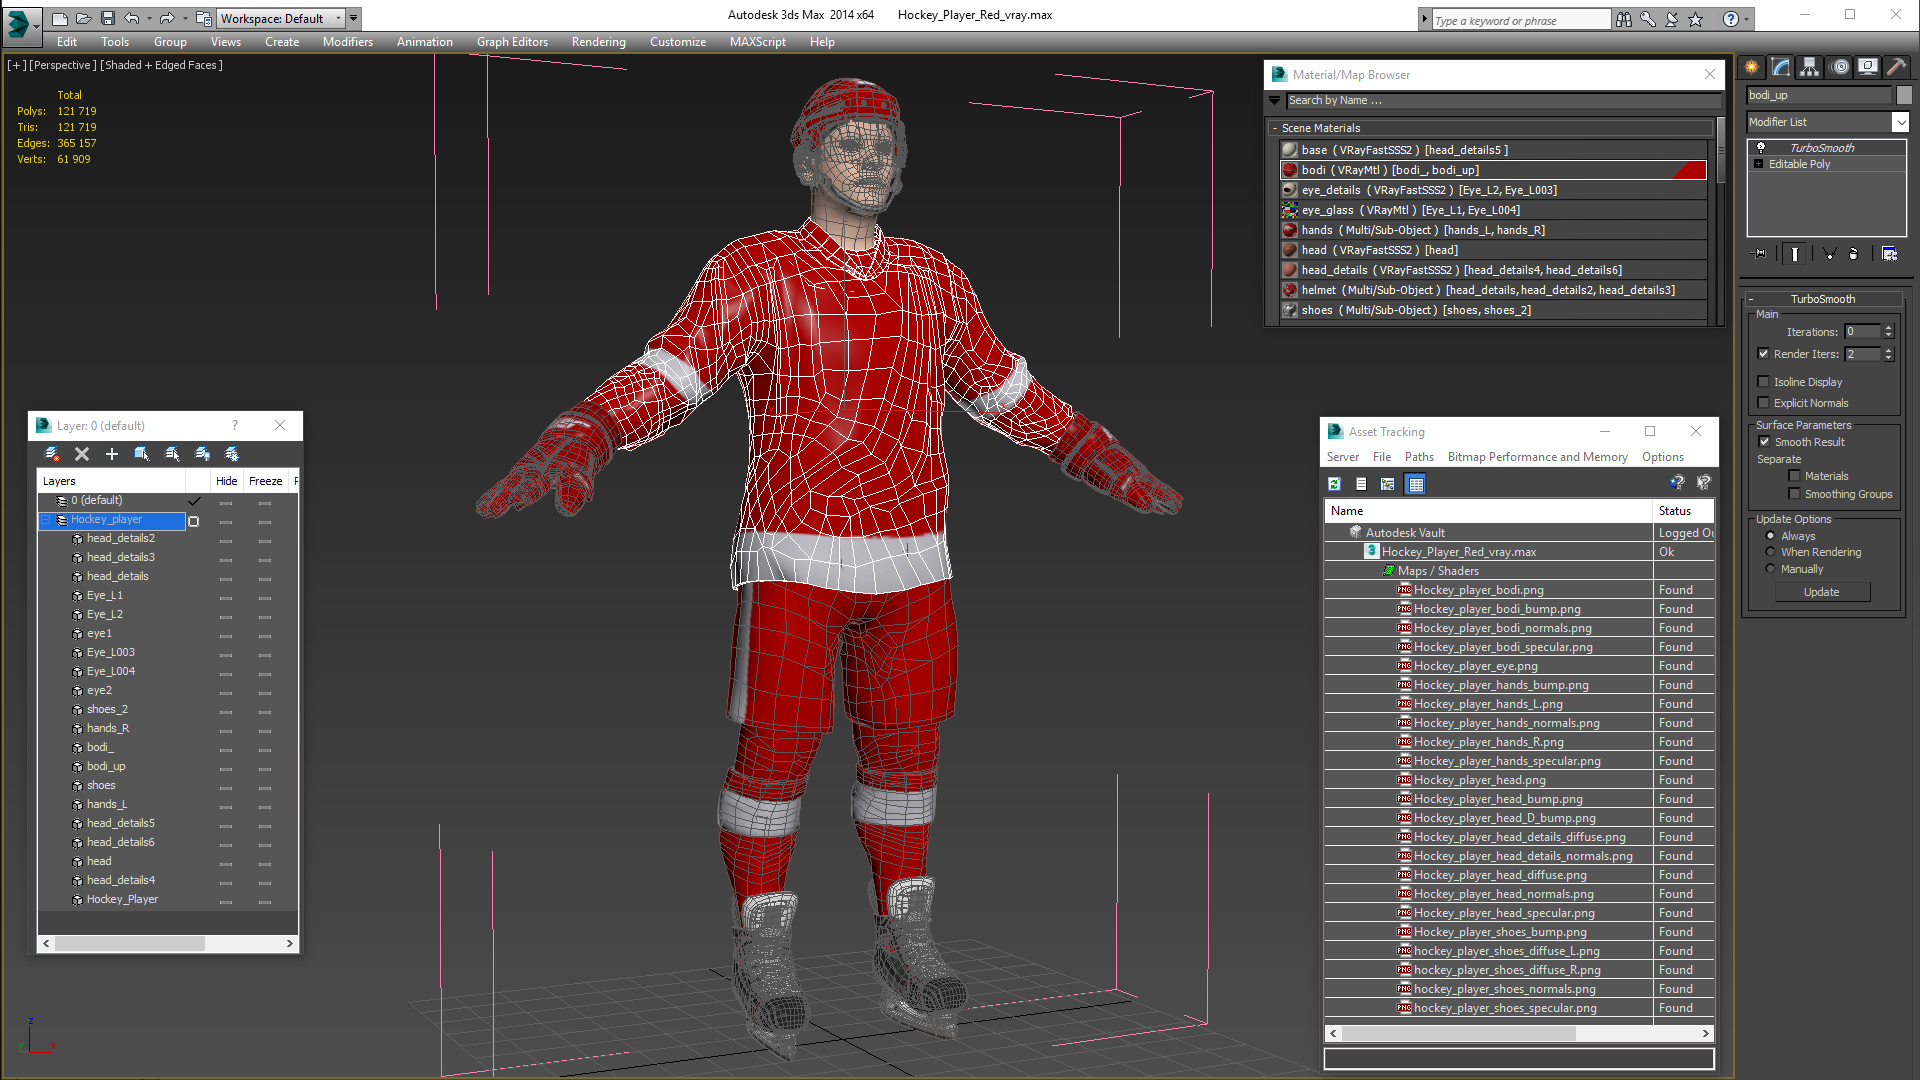Switch to the Display command panel tab
This screenshot has width=1920, height=1080.
click(x=1868, y=67)
